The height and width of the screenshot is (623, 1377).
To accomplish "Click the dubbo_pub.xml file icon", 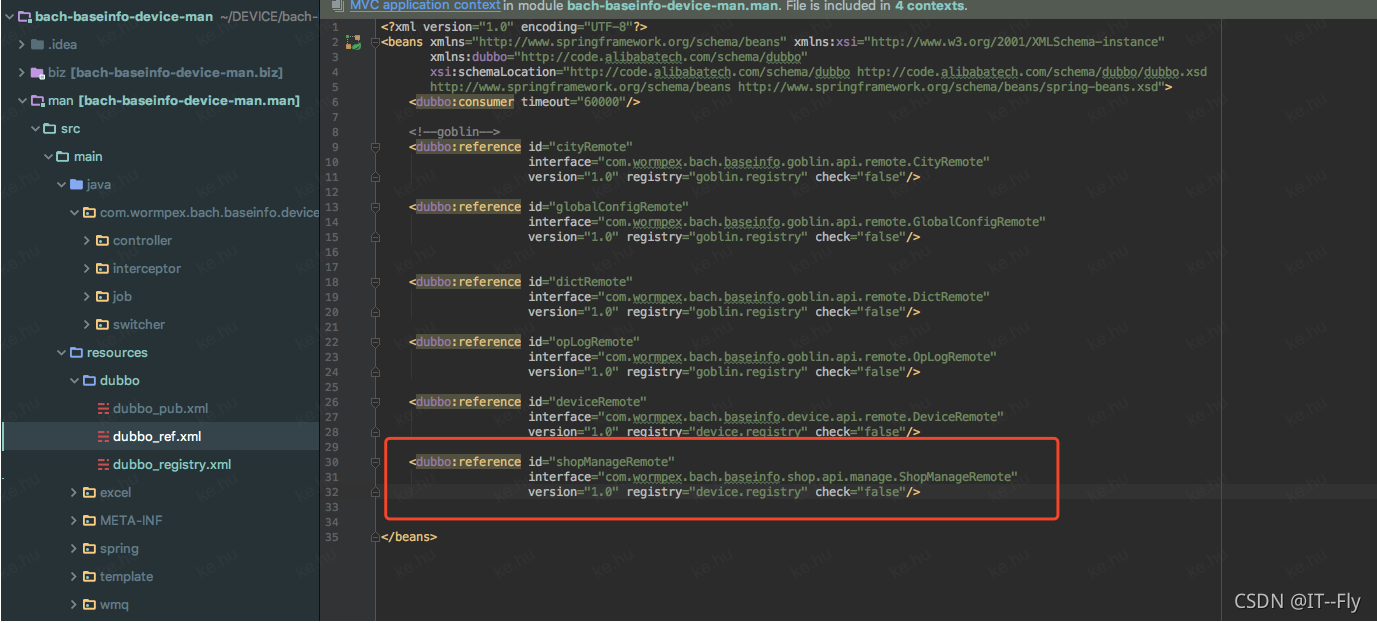I will click(103, 409).
